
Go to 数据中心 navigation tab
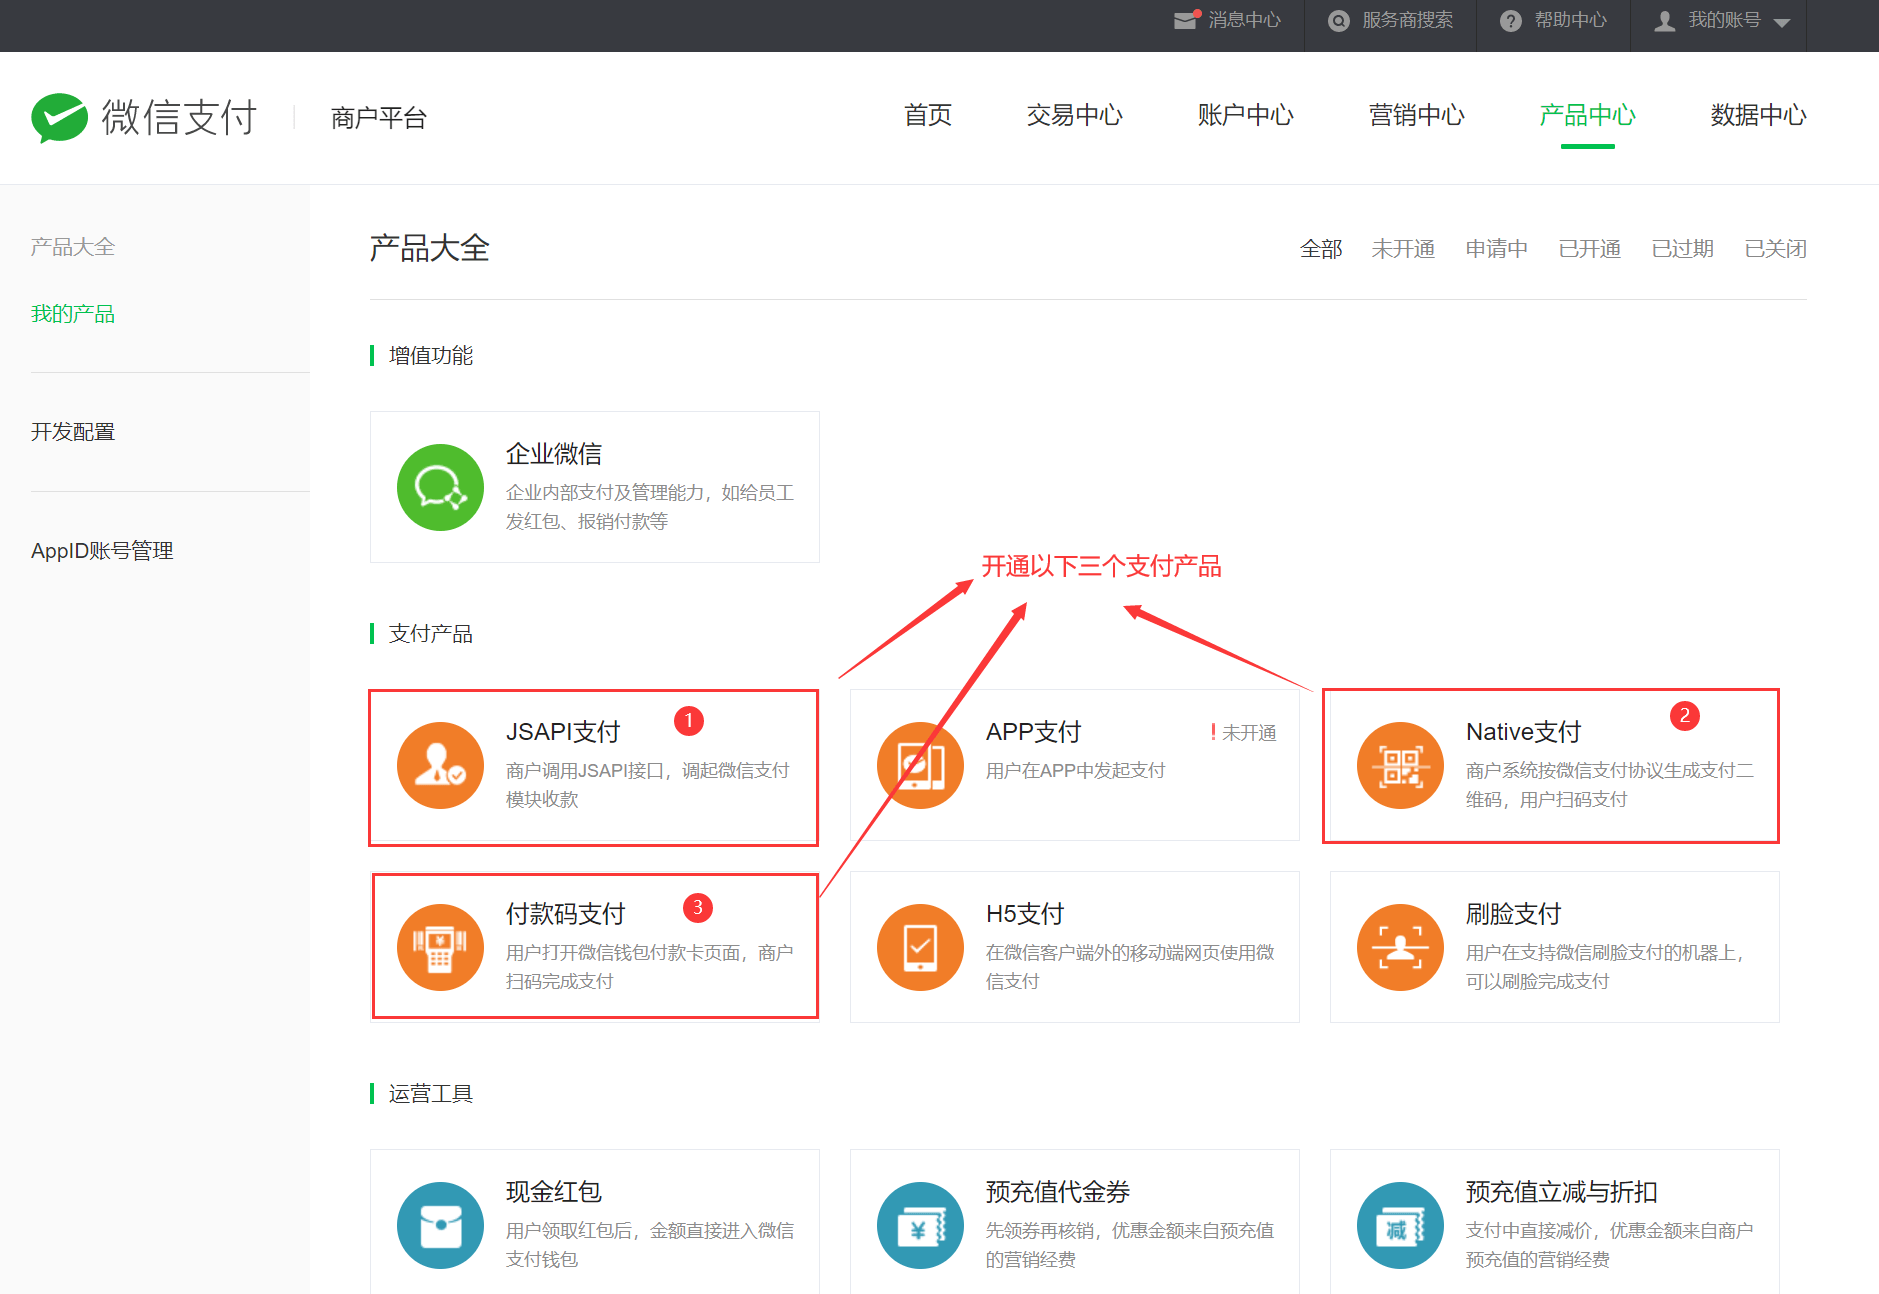click(1758, 116)
